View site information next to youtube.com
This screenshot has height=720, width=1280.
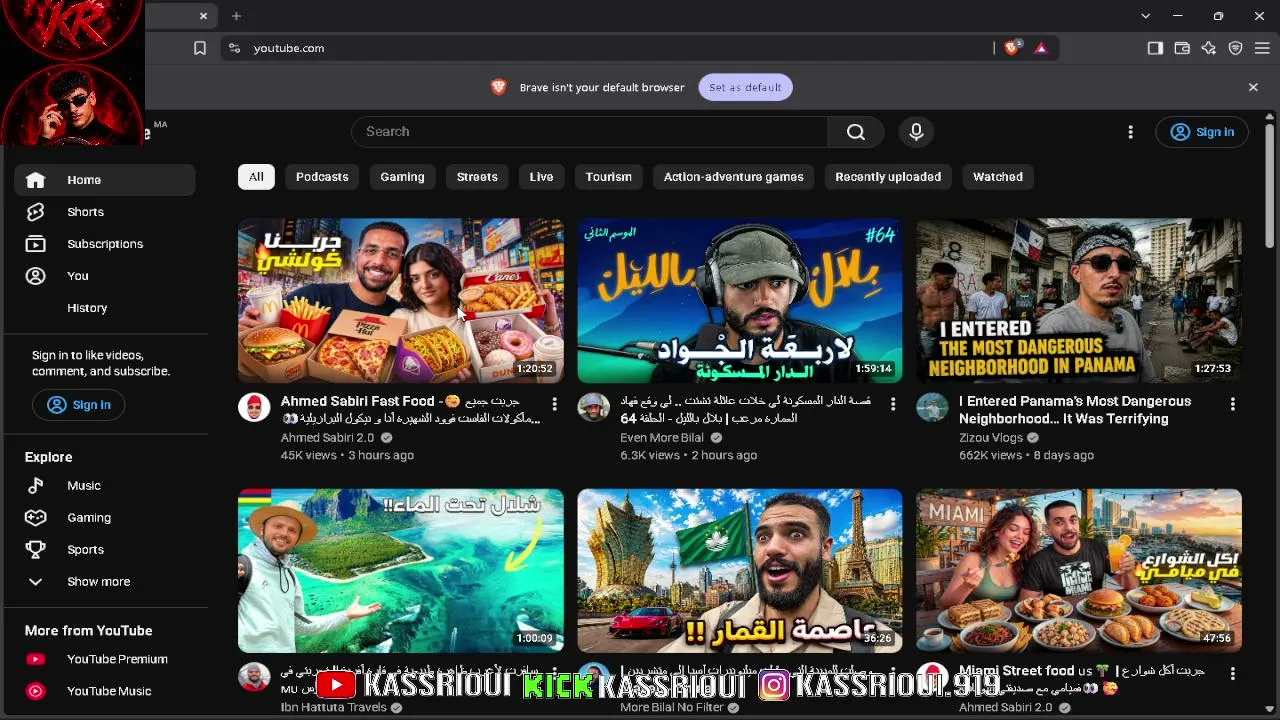234,48
